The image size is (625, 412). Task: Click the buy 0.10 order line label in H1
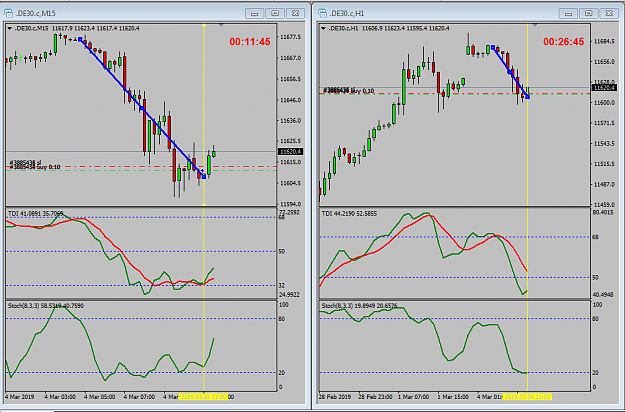pyautogui.click(x=349, y=91)
